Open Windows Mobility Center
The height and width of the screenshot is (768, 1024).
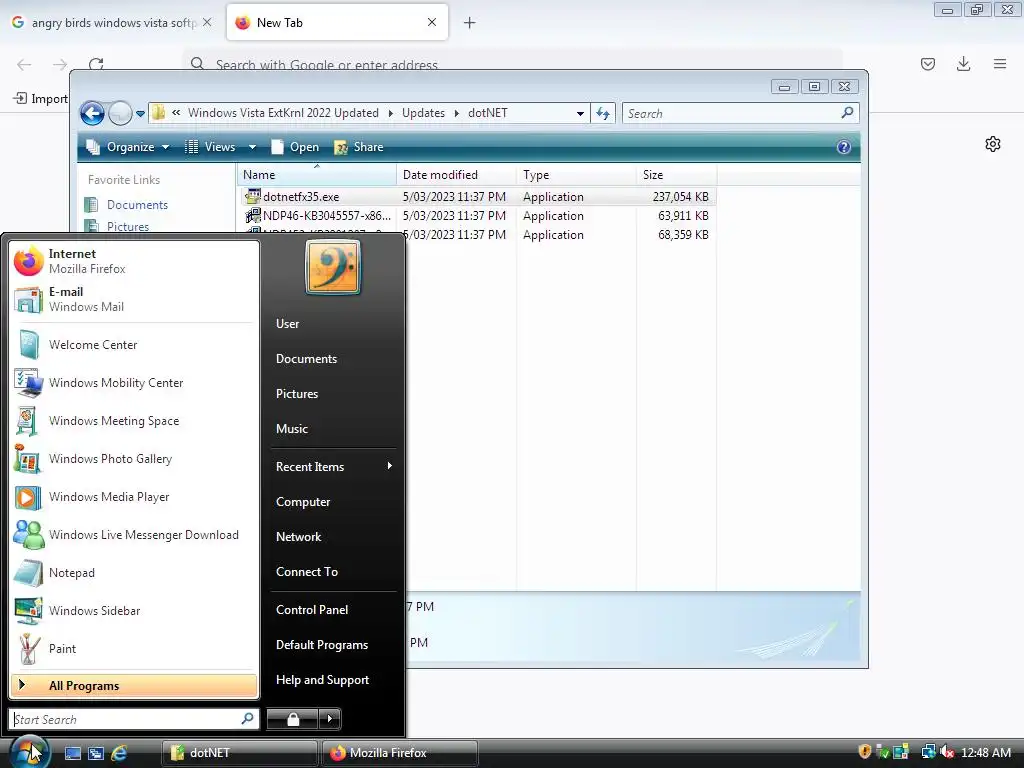tap(134, 383)
